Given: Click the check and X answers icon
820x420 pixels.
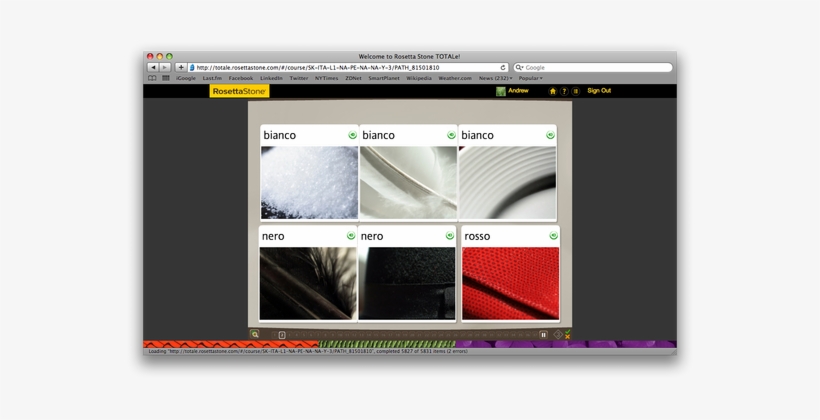Looking at the screenshot, I should pos(567,334).
